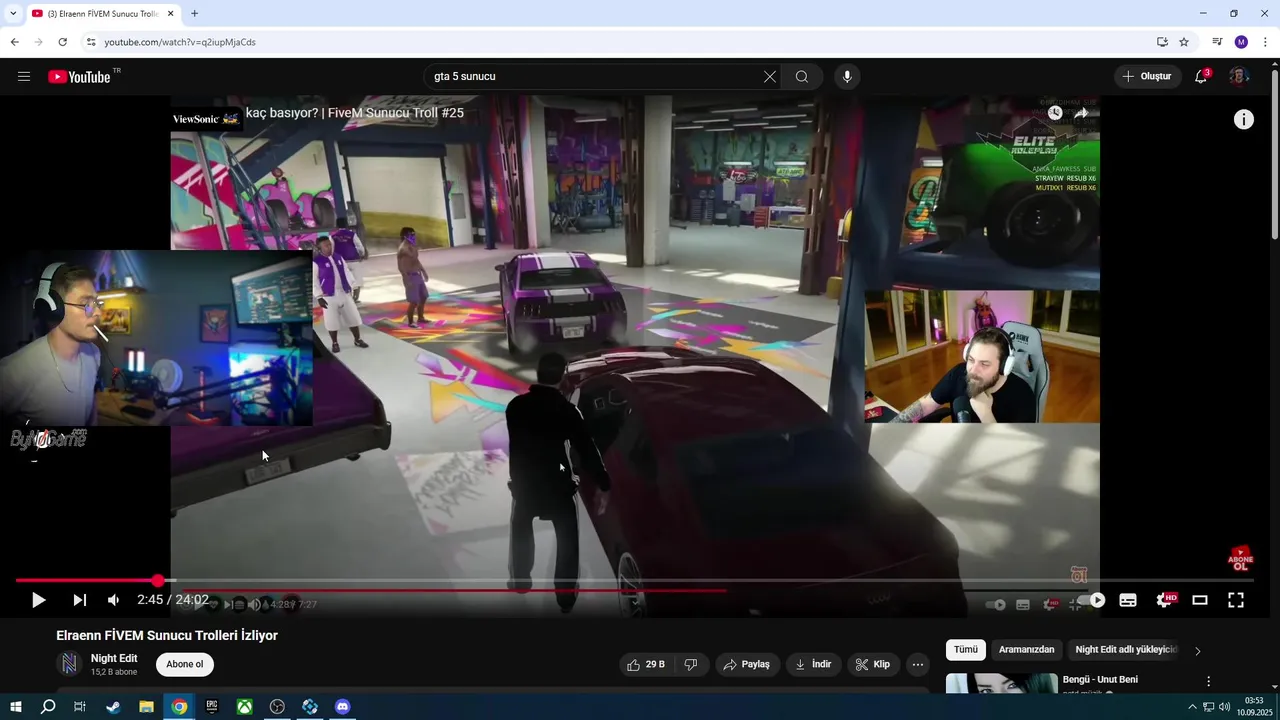The width and height of the screenshot is (1280, 720).
Task: Show video info cards icon
Action: tap(1244, 120)
